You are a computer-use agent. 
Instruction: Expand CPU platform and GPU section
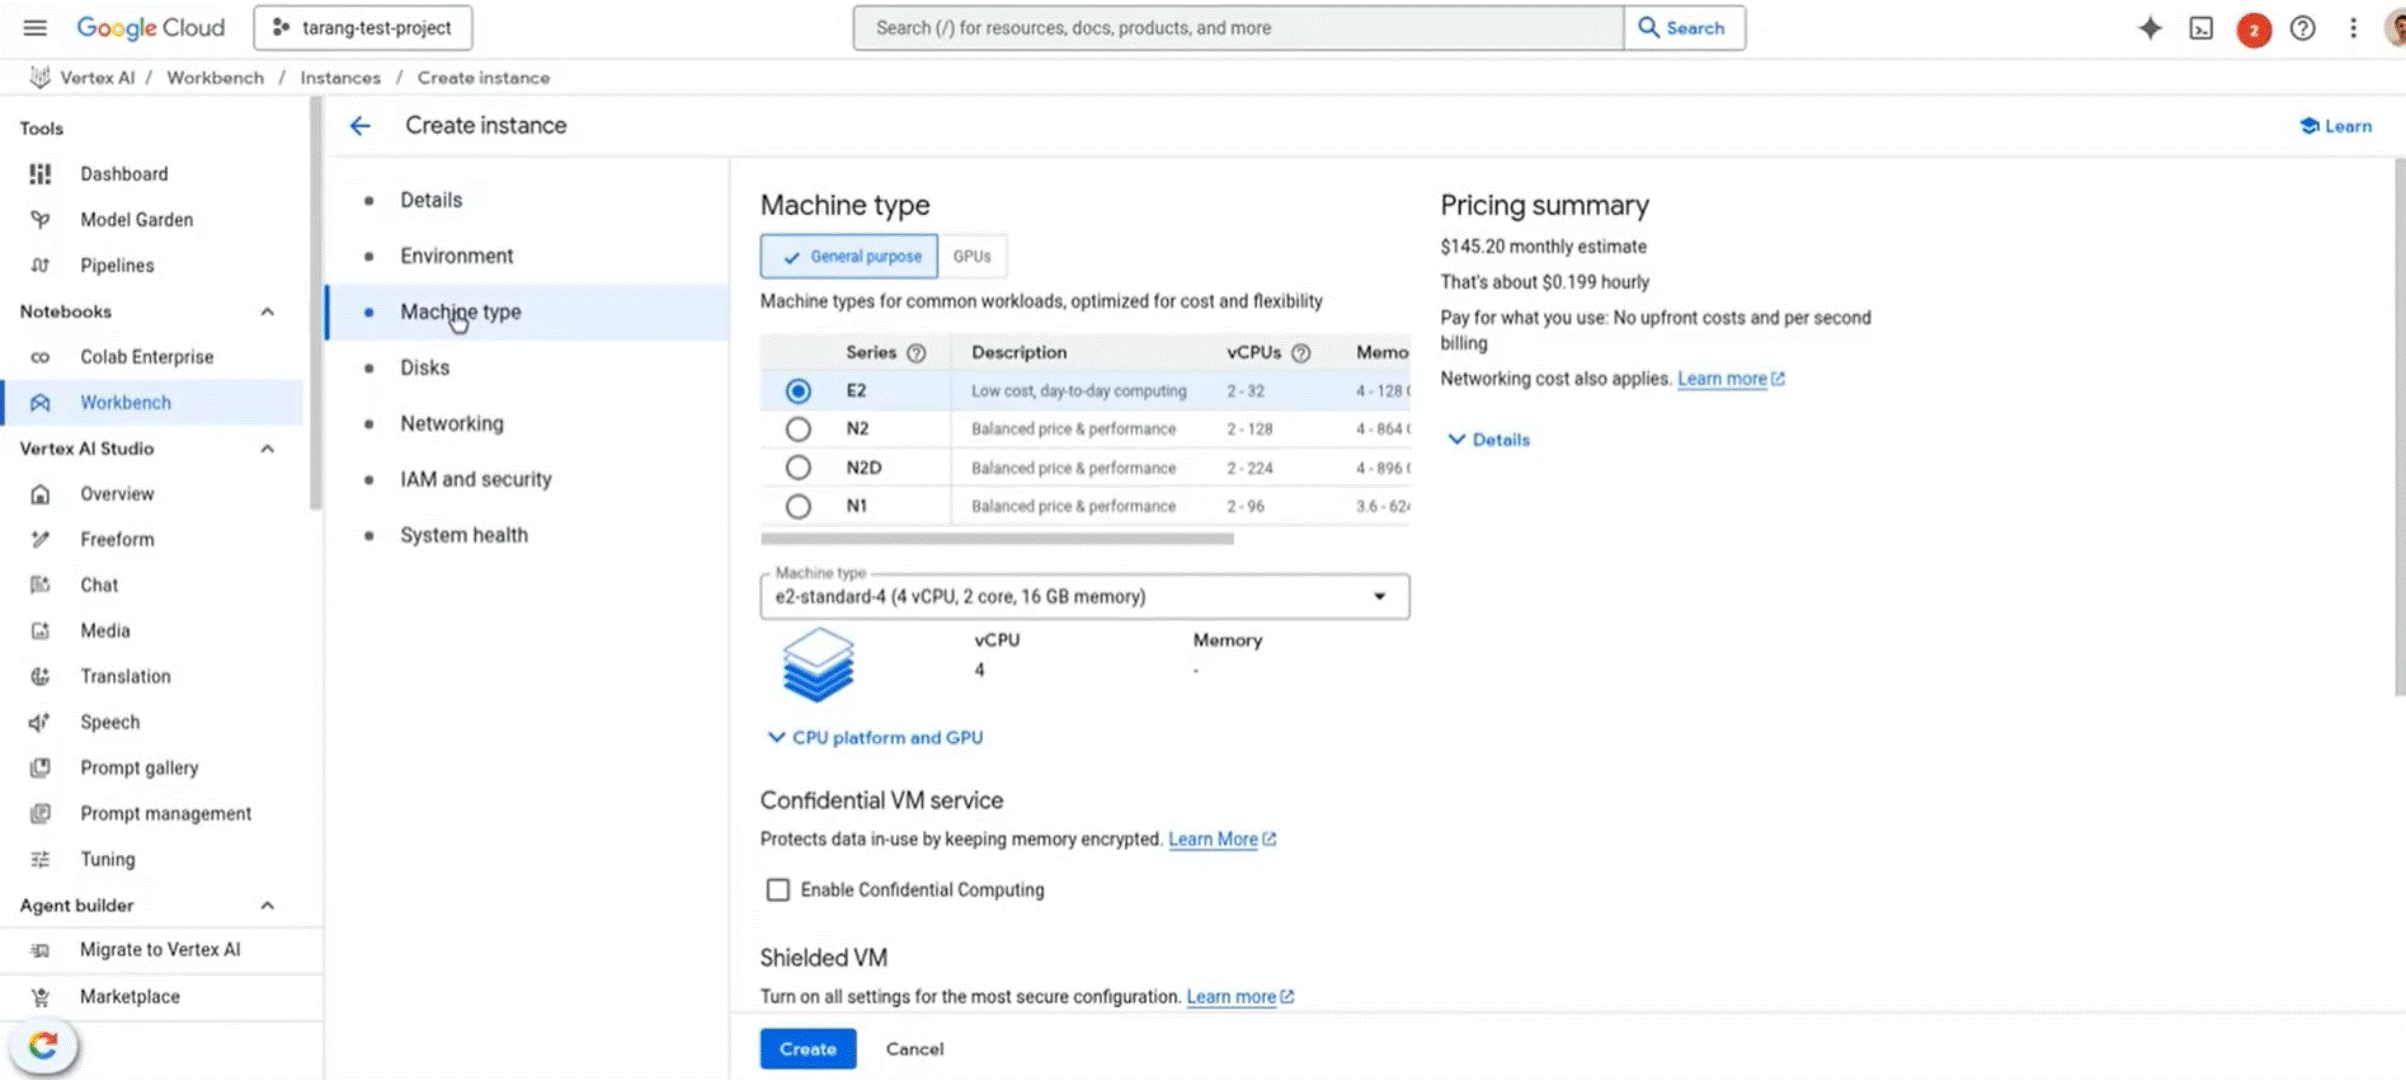[x=875, y=737]
